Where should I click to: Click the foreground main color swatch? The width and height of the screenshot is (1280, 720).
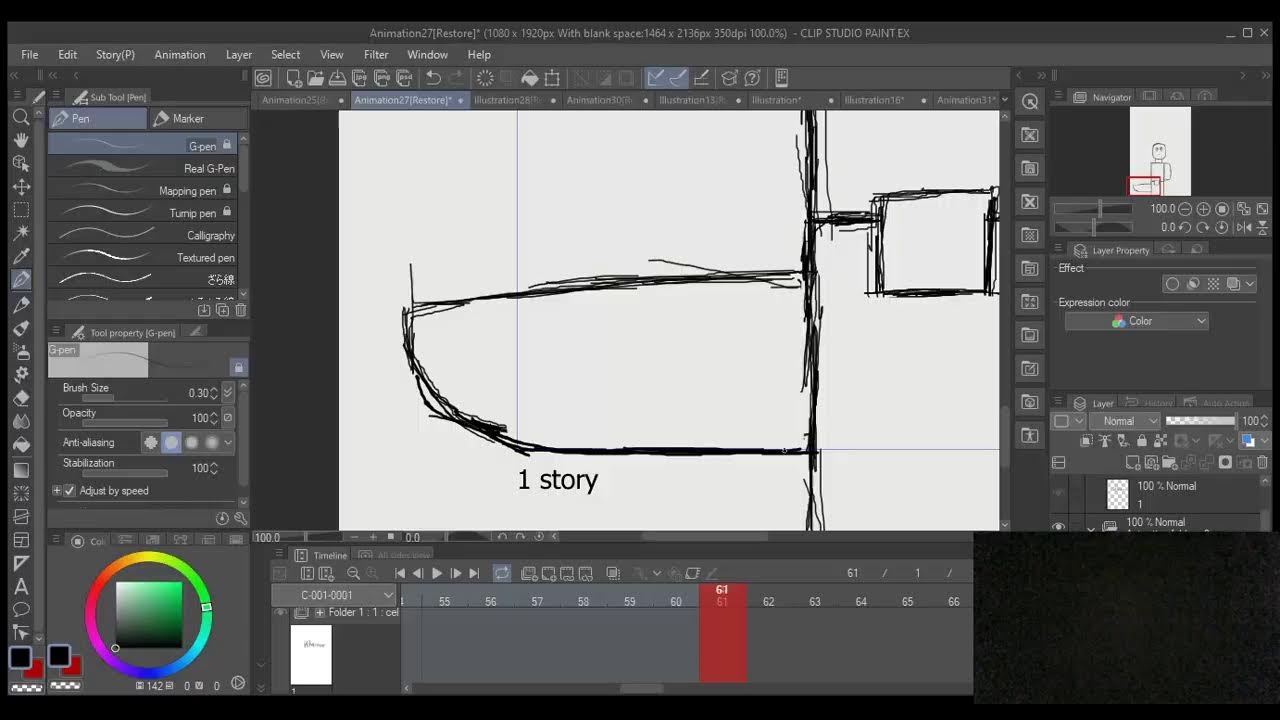point(20,657)
